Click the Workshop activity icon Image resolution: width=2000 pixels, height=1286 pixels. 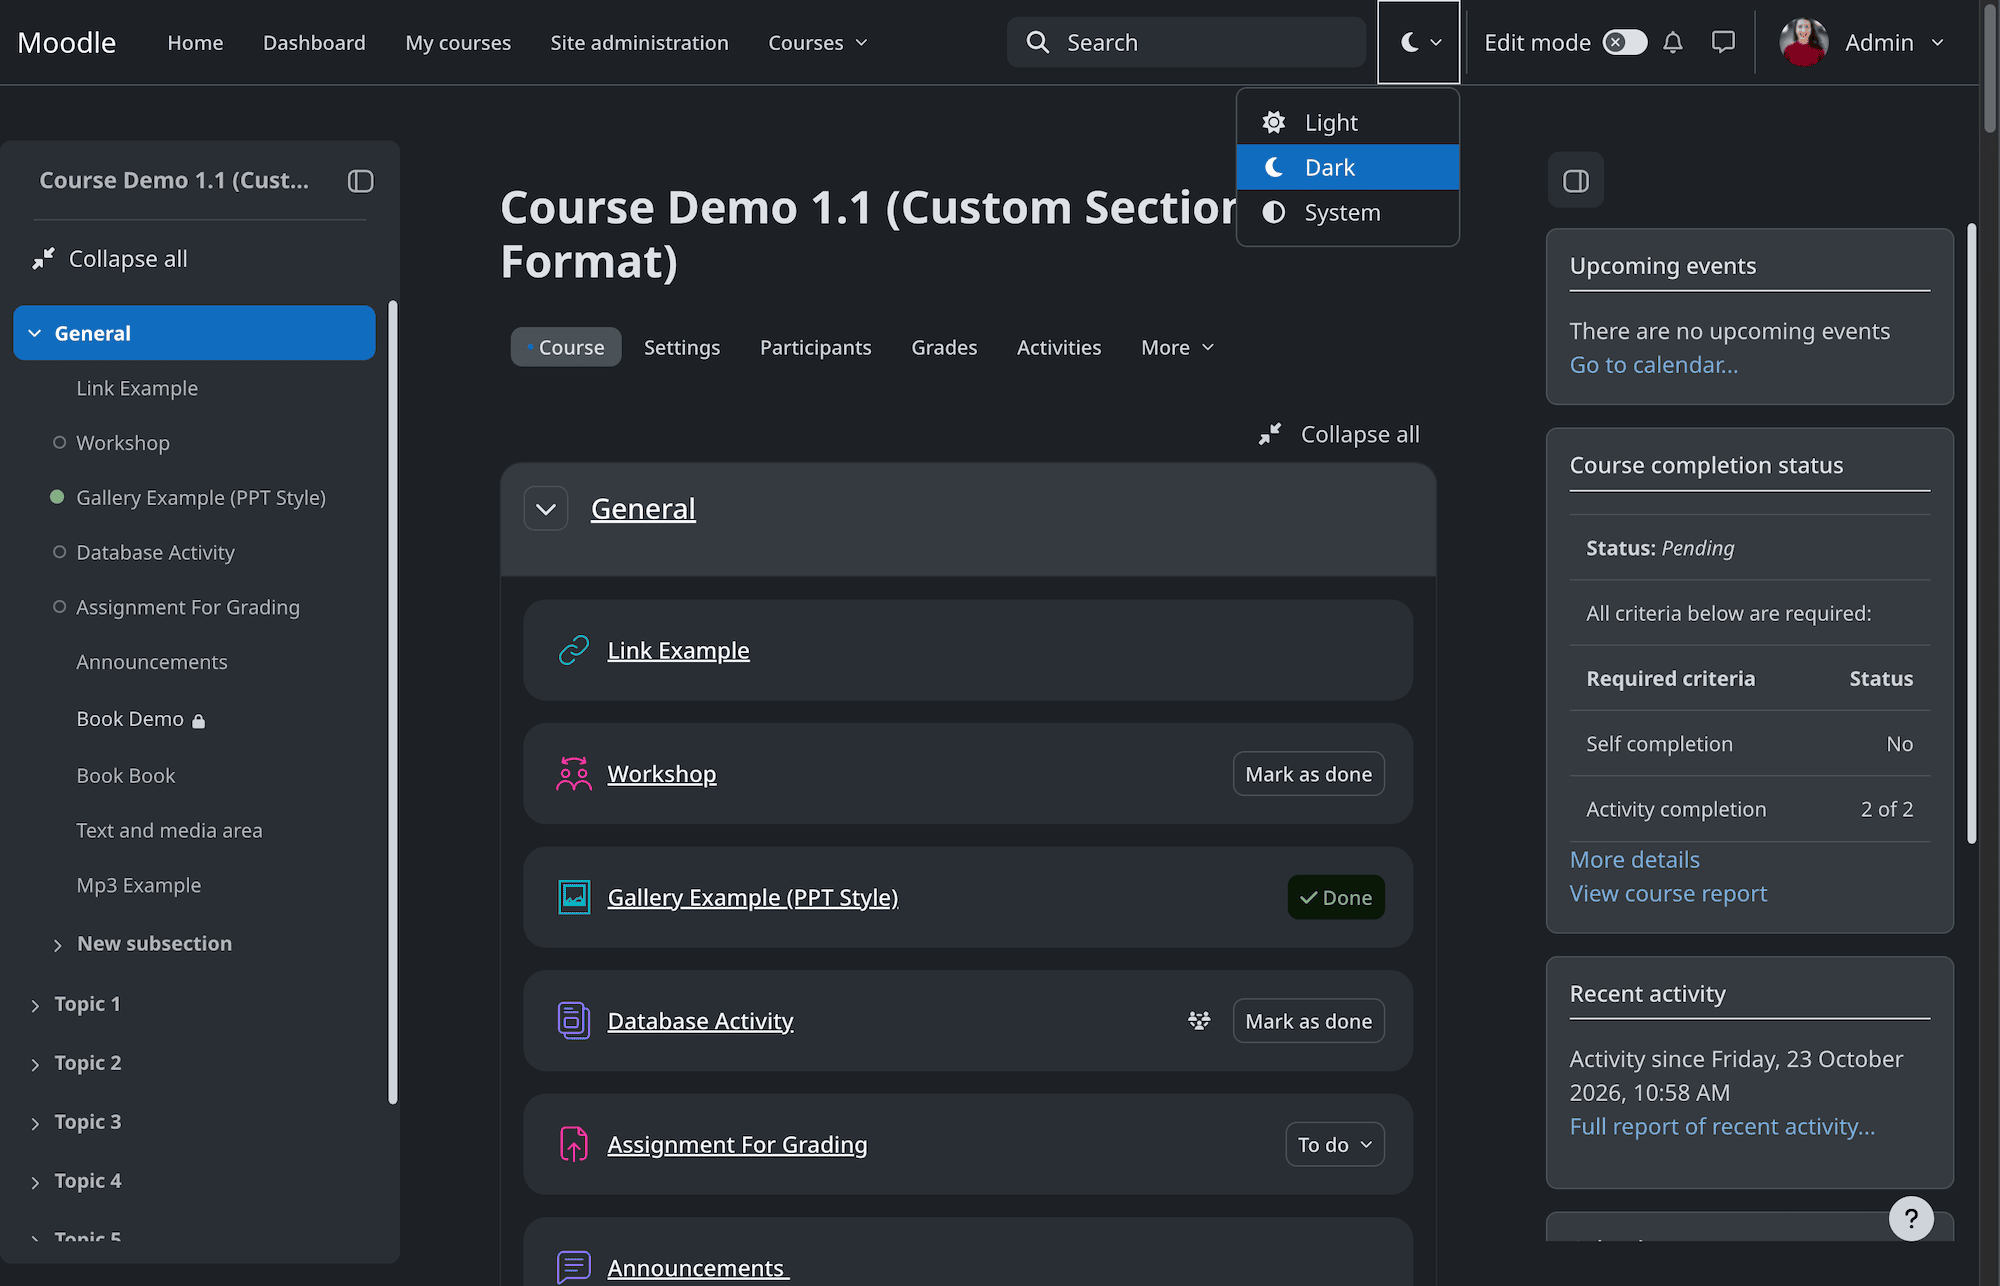coord(574,774)
